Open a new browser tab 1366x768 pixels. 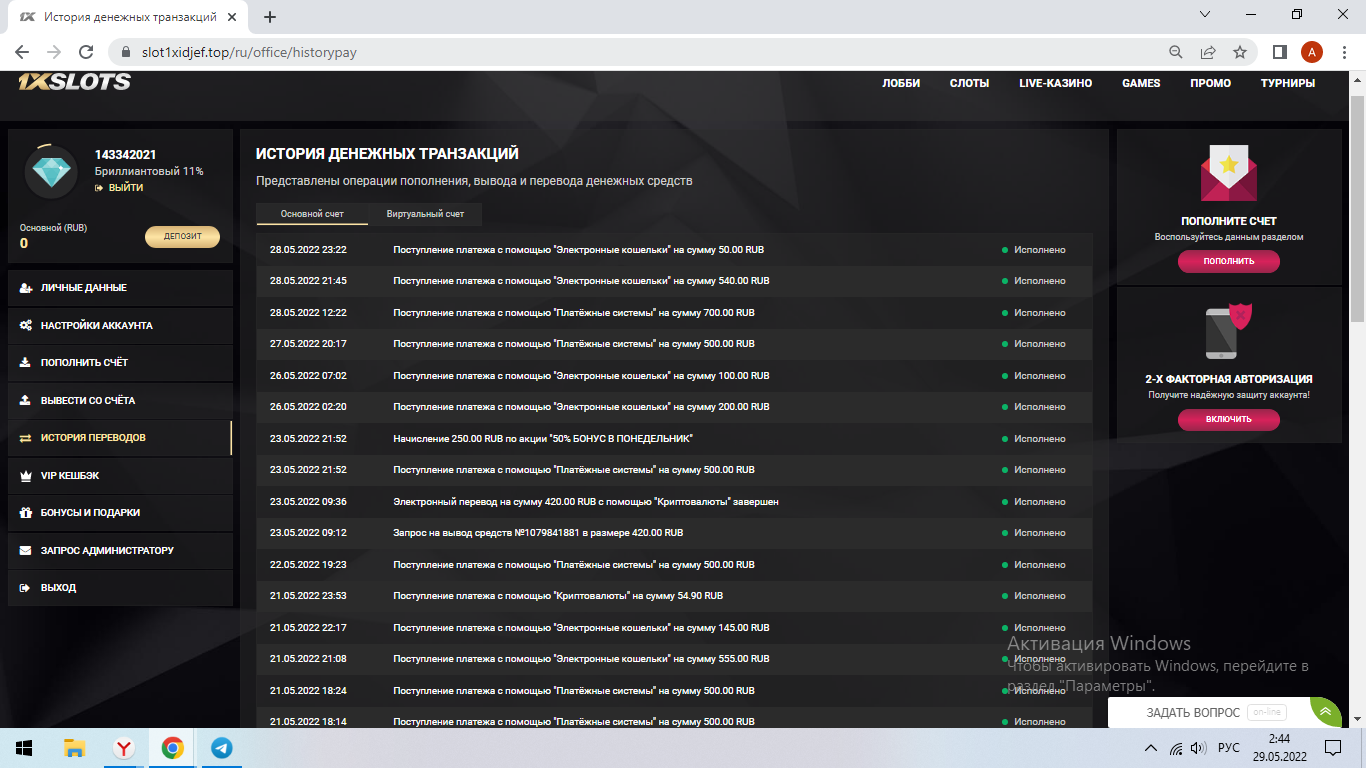[269, 16]
